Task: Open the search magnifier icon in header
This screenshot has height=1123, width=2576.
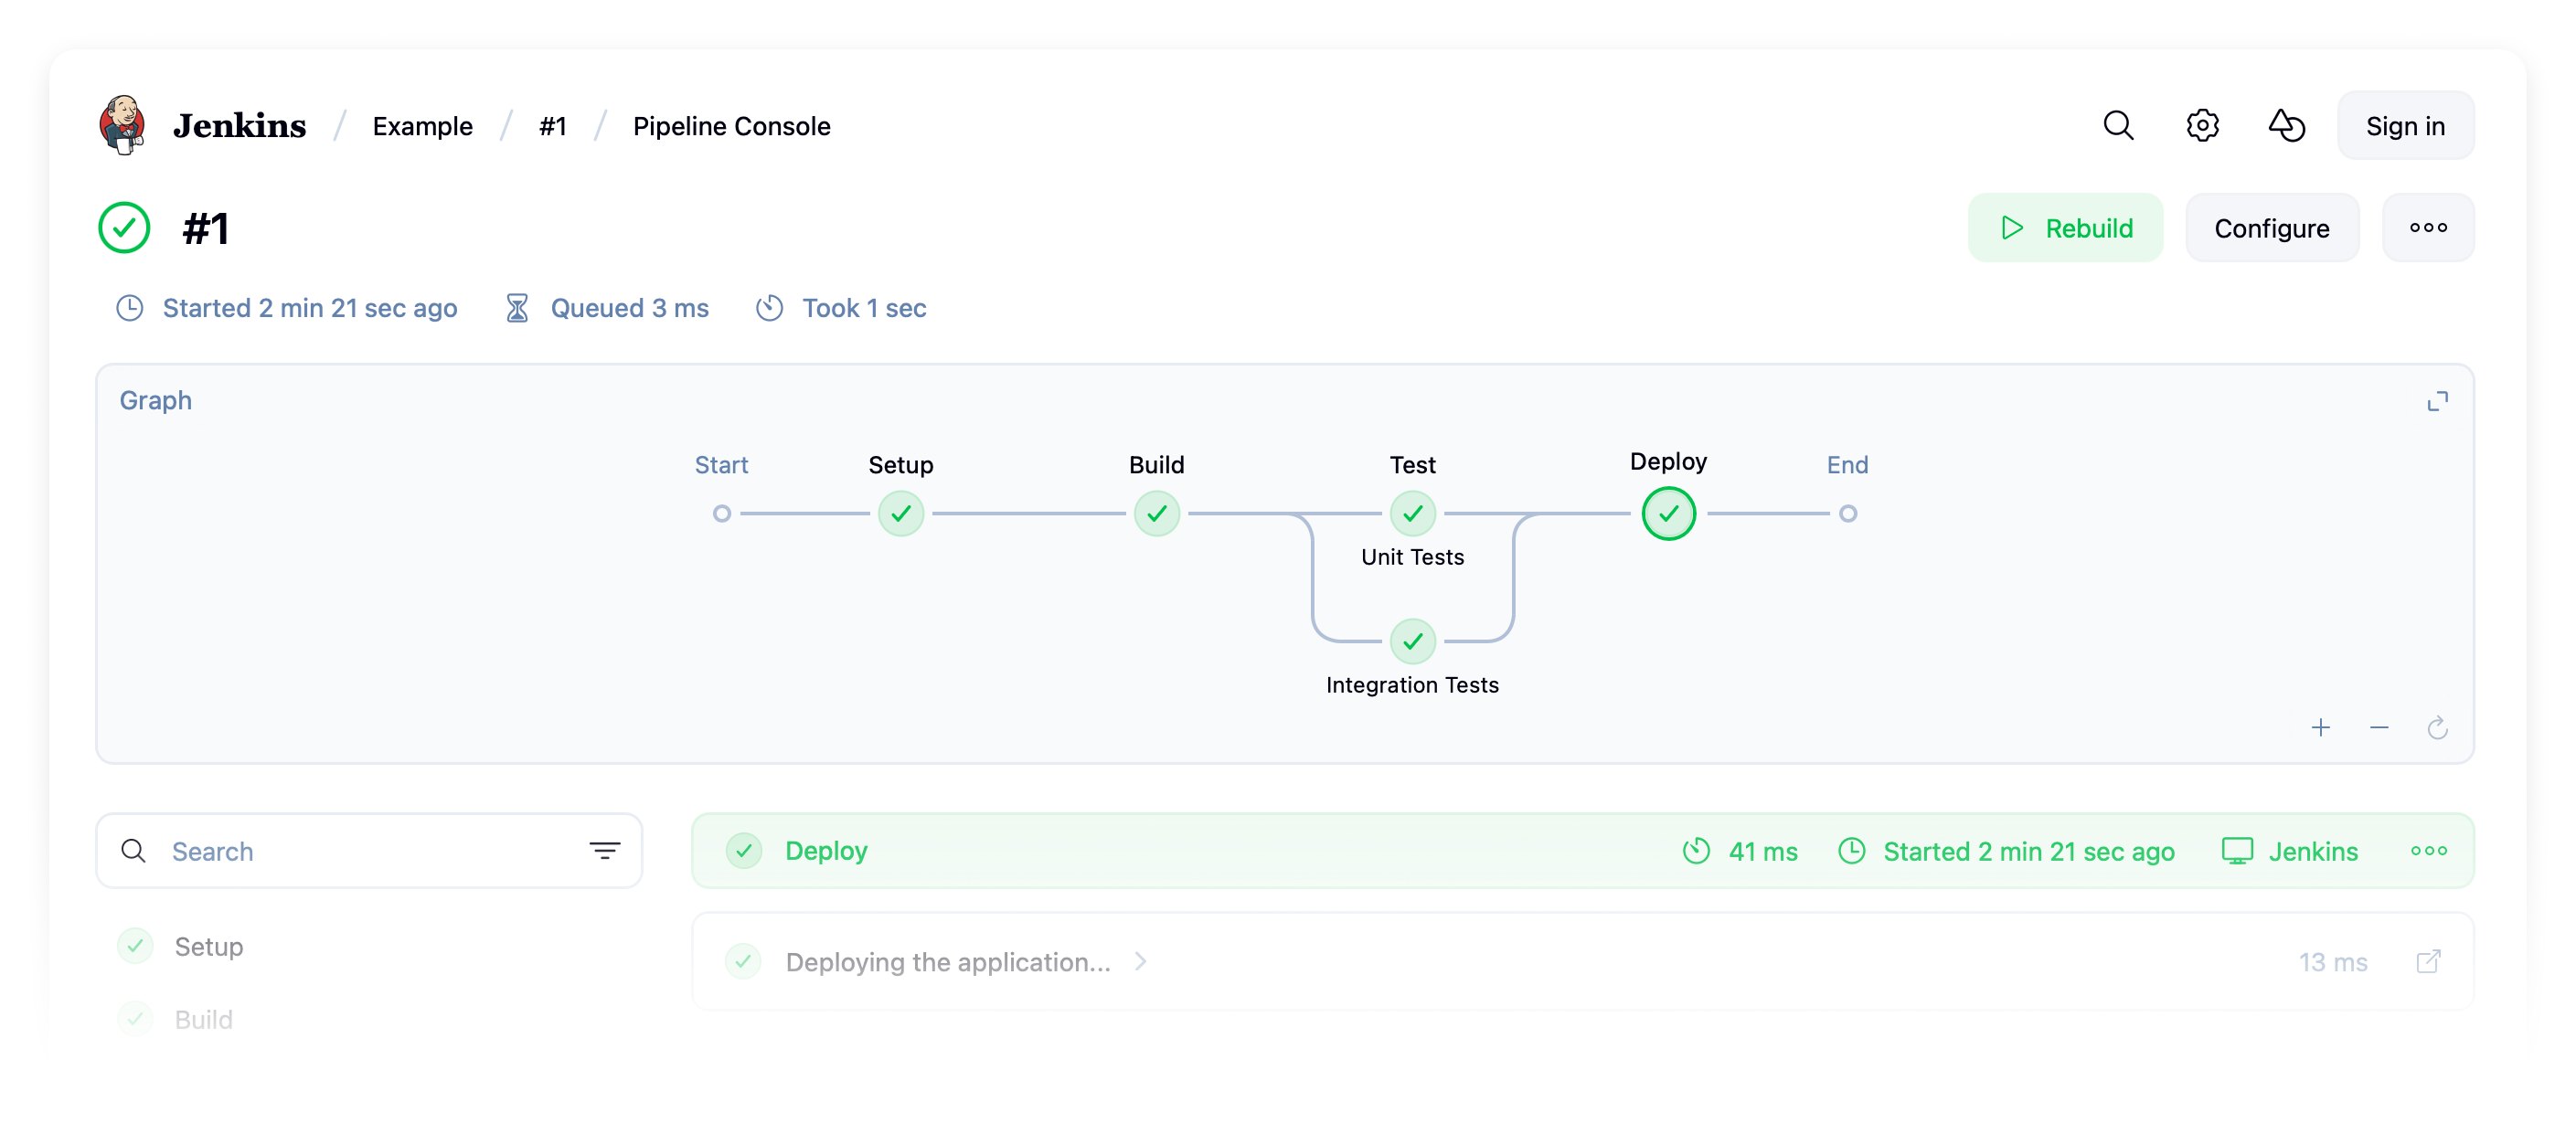Action: coord(2117,126)
